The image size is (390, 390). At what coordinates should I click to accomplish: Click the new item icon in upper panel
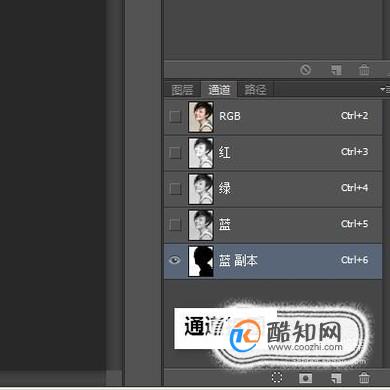336,70
